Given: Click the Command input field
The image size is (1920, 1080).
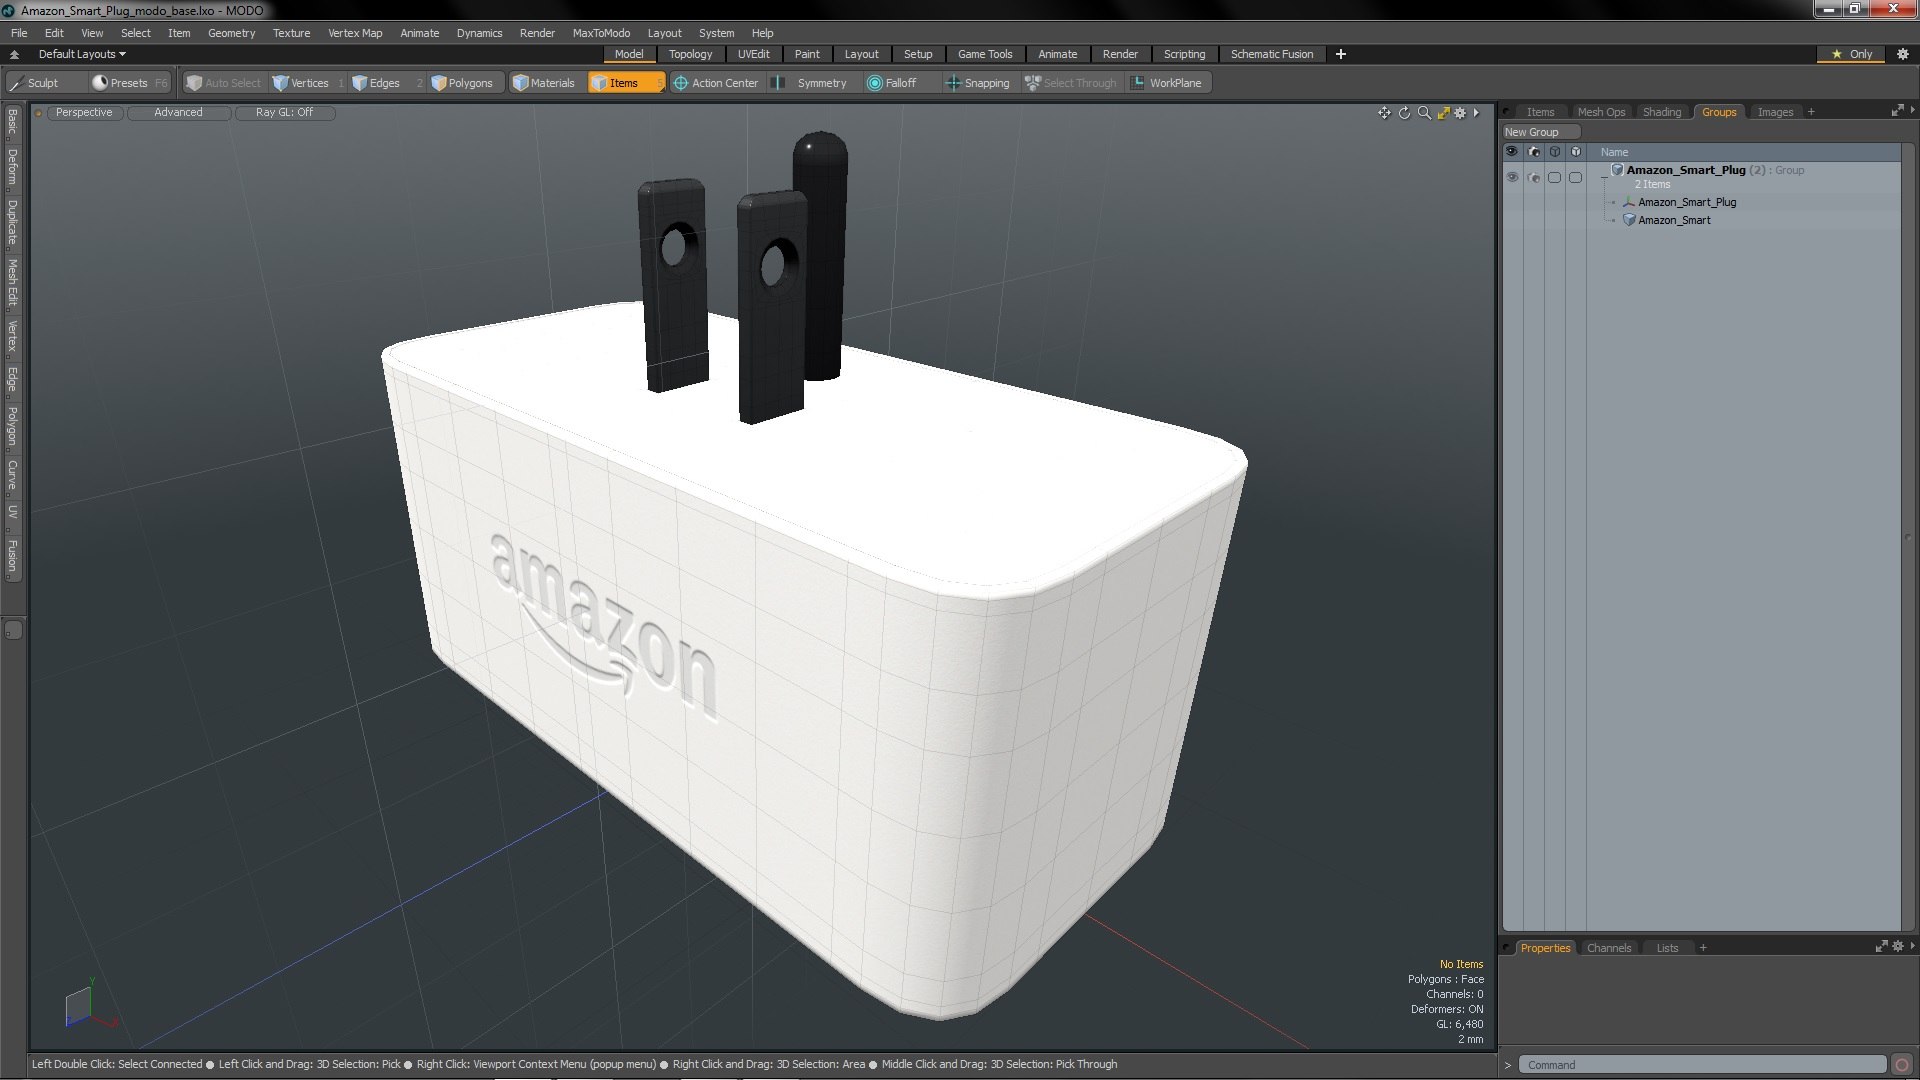Looking at the screenshot, I should click(x=1703, y=1065).
